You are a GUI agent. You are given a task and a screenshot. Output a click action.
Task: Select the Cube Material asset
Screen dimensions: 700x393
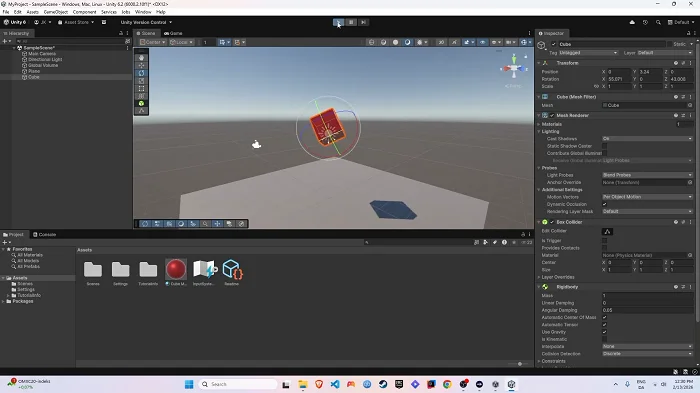[176, 272]
